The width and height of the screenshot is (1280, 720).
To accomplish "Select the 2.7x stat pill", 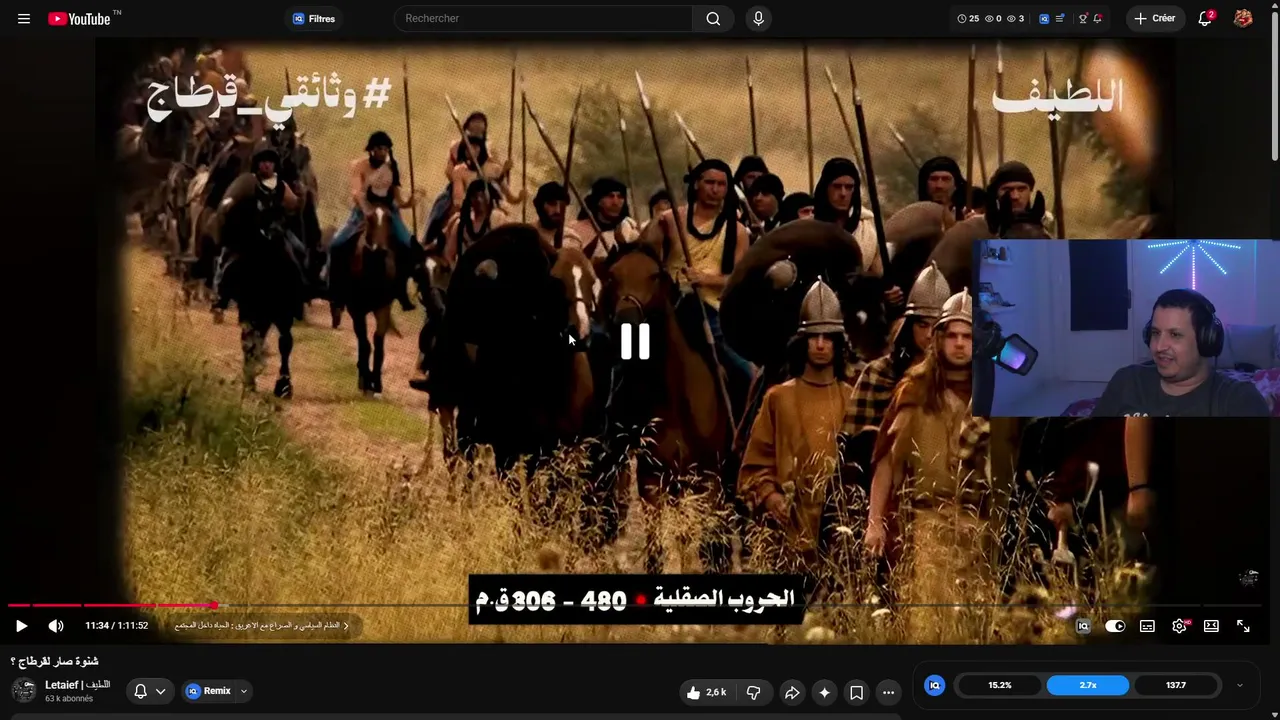I will (x=1088, y=685).
